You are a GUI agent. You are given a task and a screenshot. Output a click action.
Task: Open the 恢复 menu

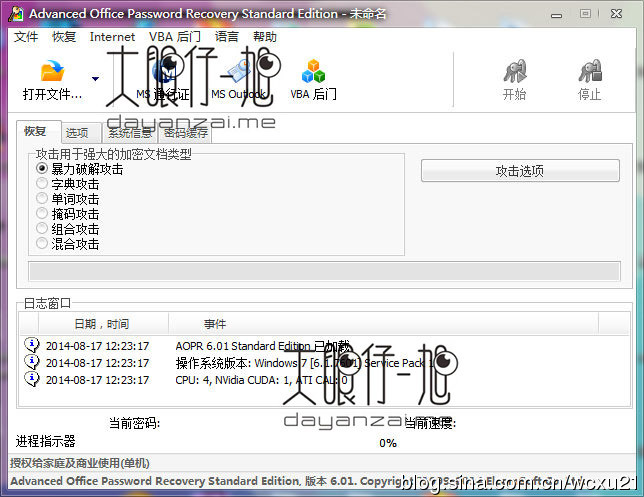coord(64,37)
